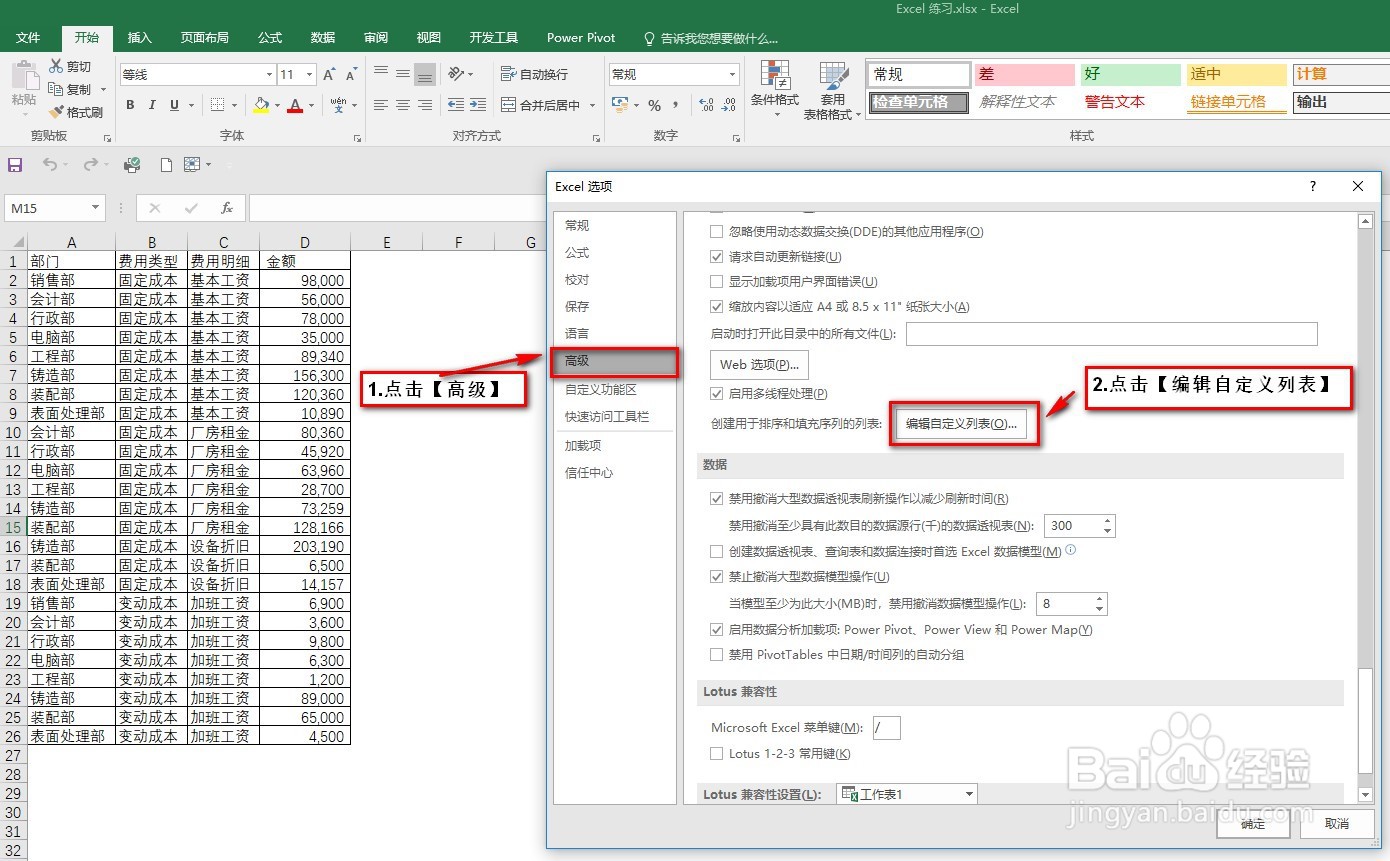Click the Cut (剪切) scissors icon

[x=56, y=66]
